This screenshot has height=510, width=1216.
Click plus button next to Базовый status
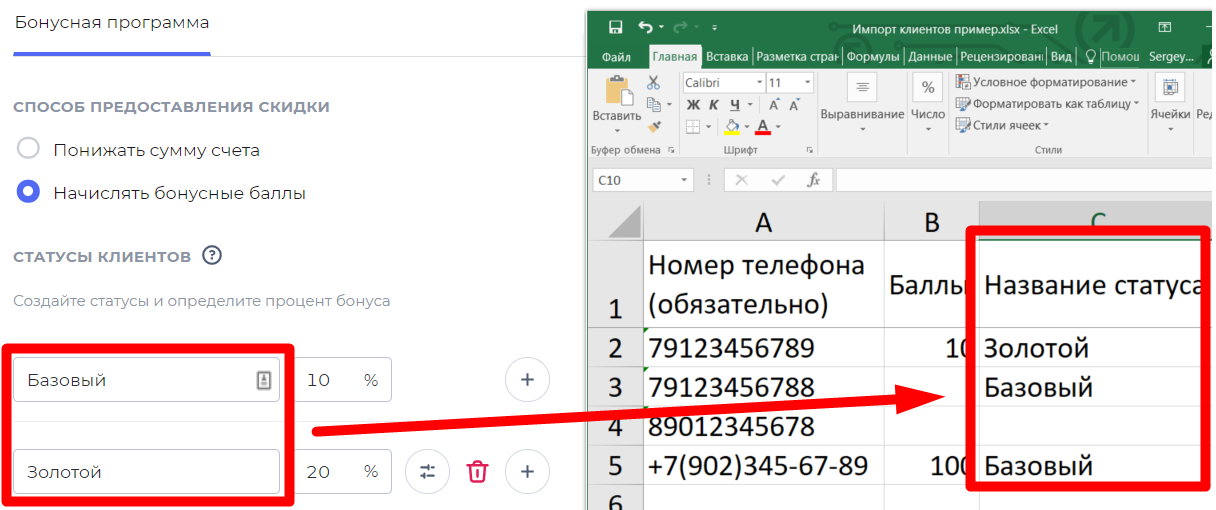527,380
